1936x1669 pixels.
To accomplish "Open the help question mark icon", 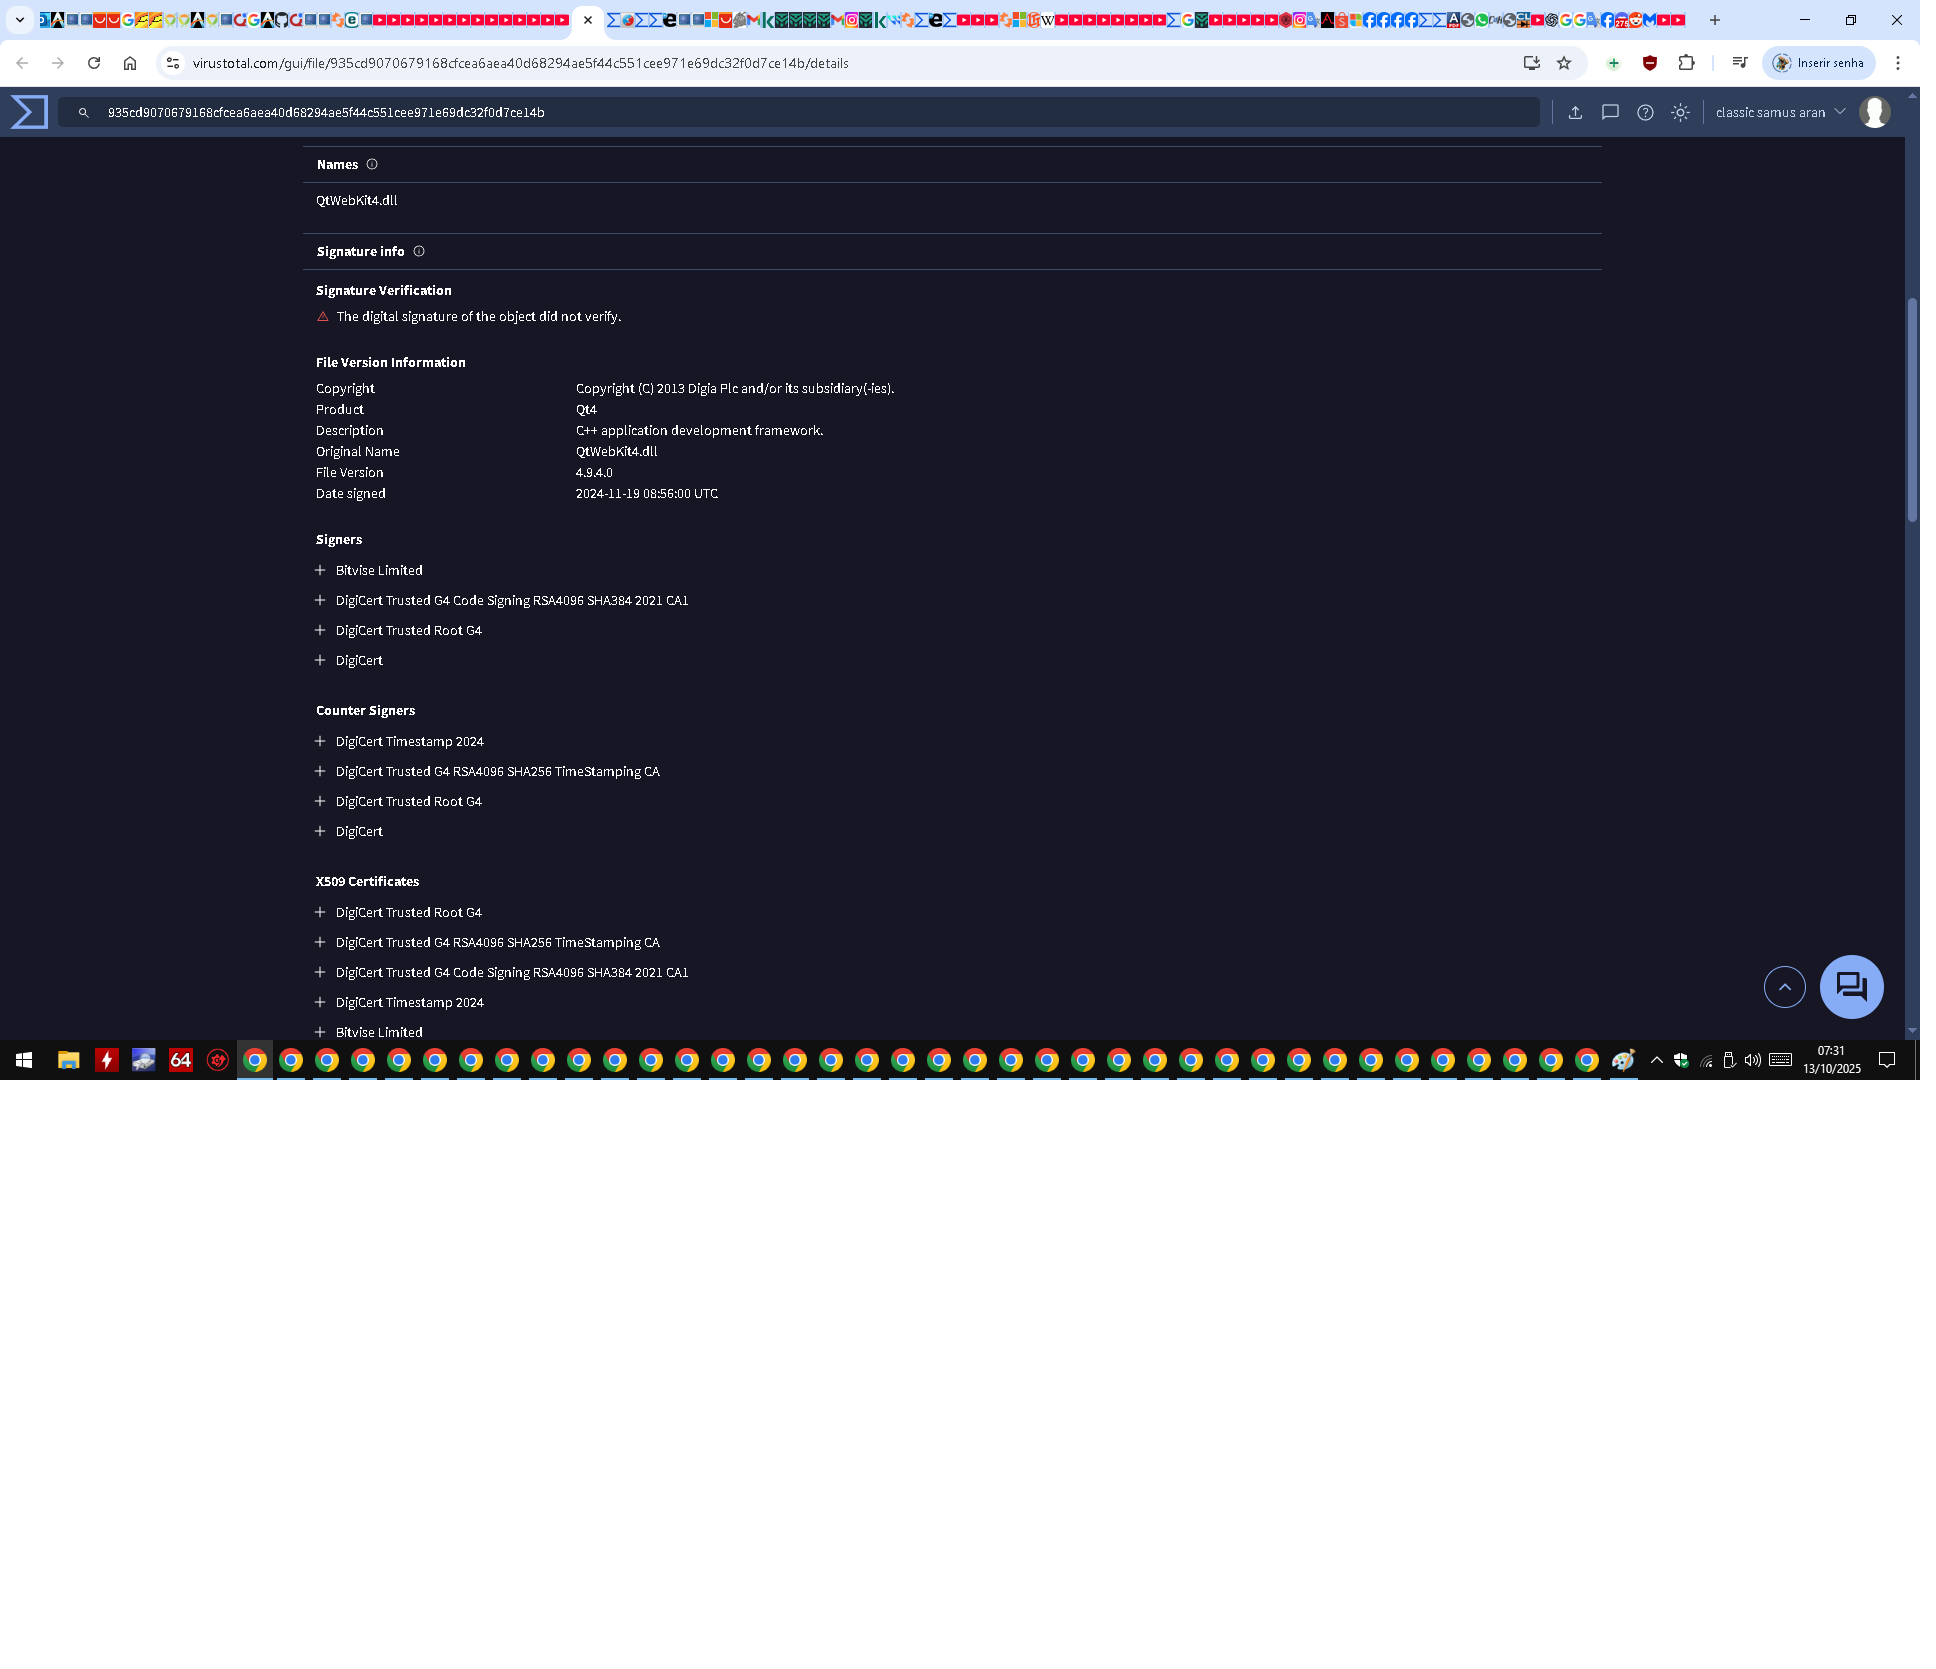I will [x=1645, y=113].
